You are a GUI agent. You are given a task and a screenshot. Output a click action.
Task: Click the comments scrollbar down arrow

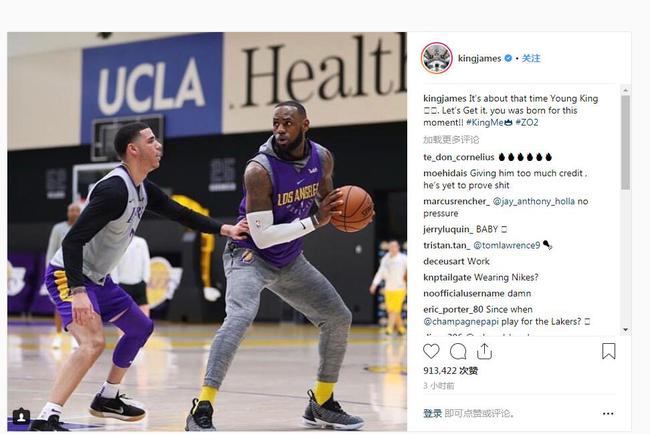point(625,330)
